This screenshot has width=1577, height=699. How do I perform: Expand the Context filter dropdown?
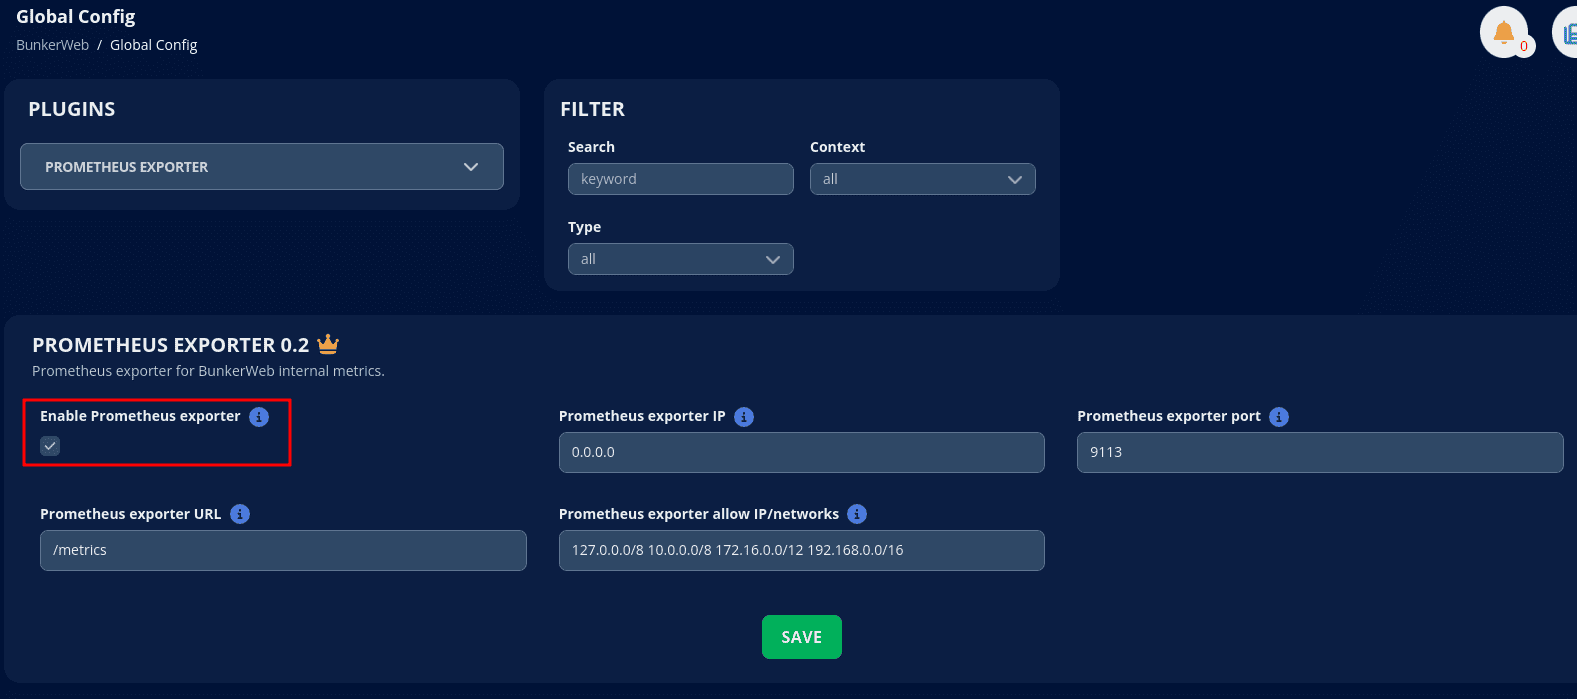point(921,179)
